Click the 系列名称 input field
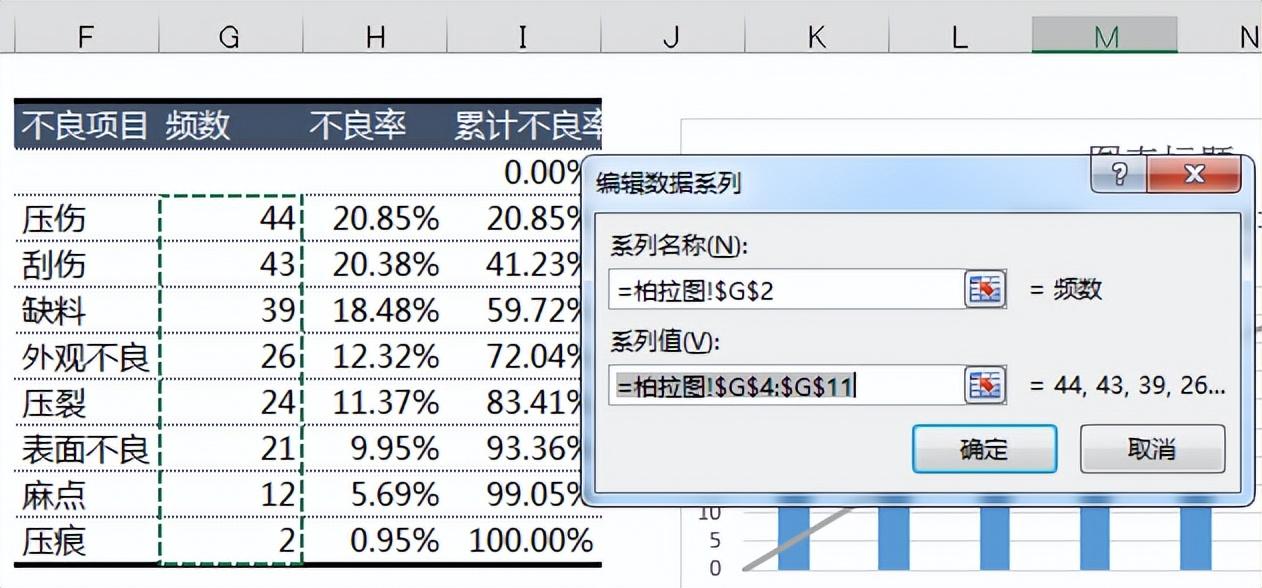Image resolution: width=1262 pixels, height=588 pixels. pyautogui.click(x=786, y=289)
